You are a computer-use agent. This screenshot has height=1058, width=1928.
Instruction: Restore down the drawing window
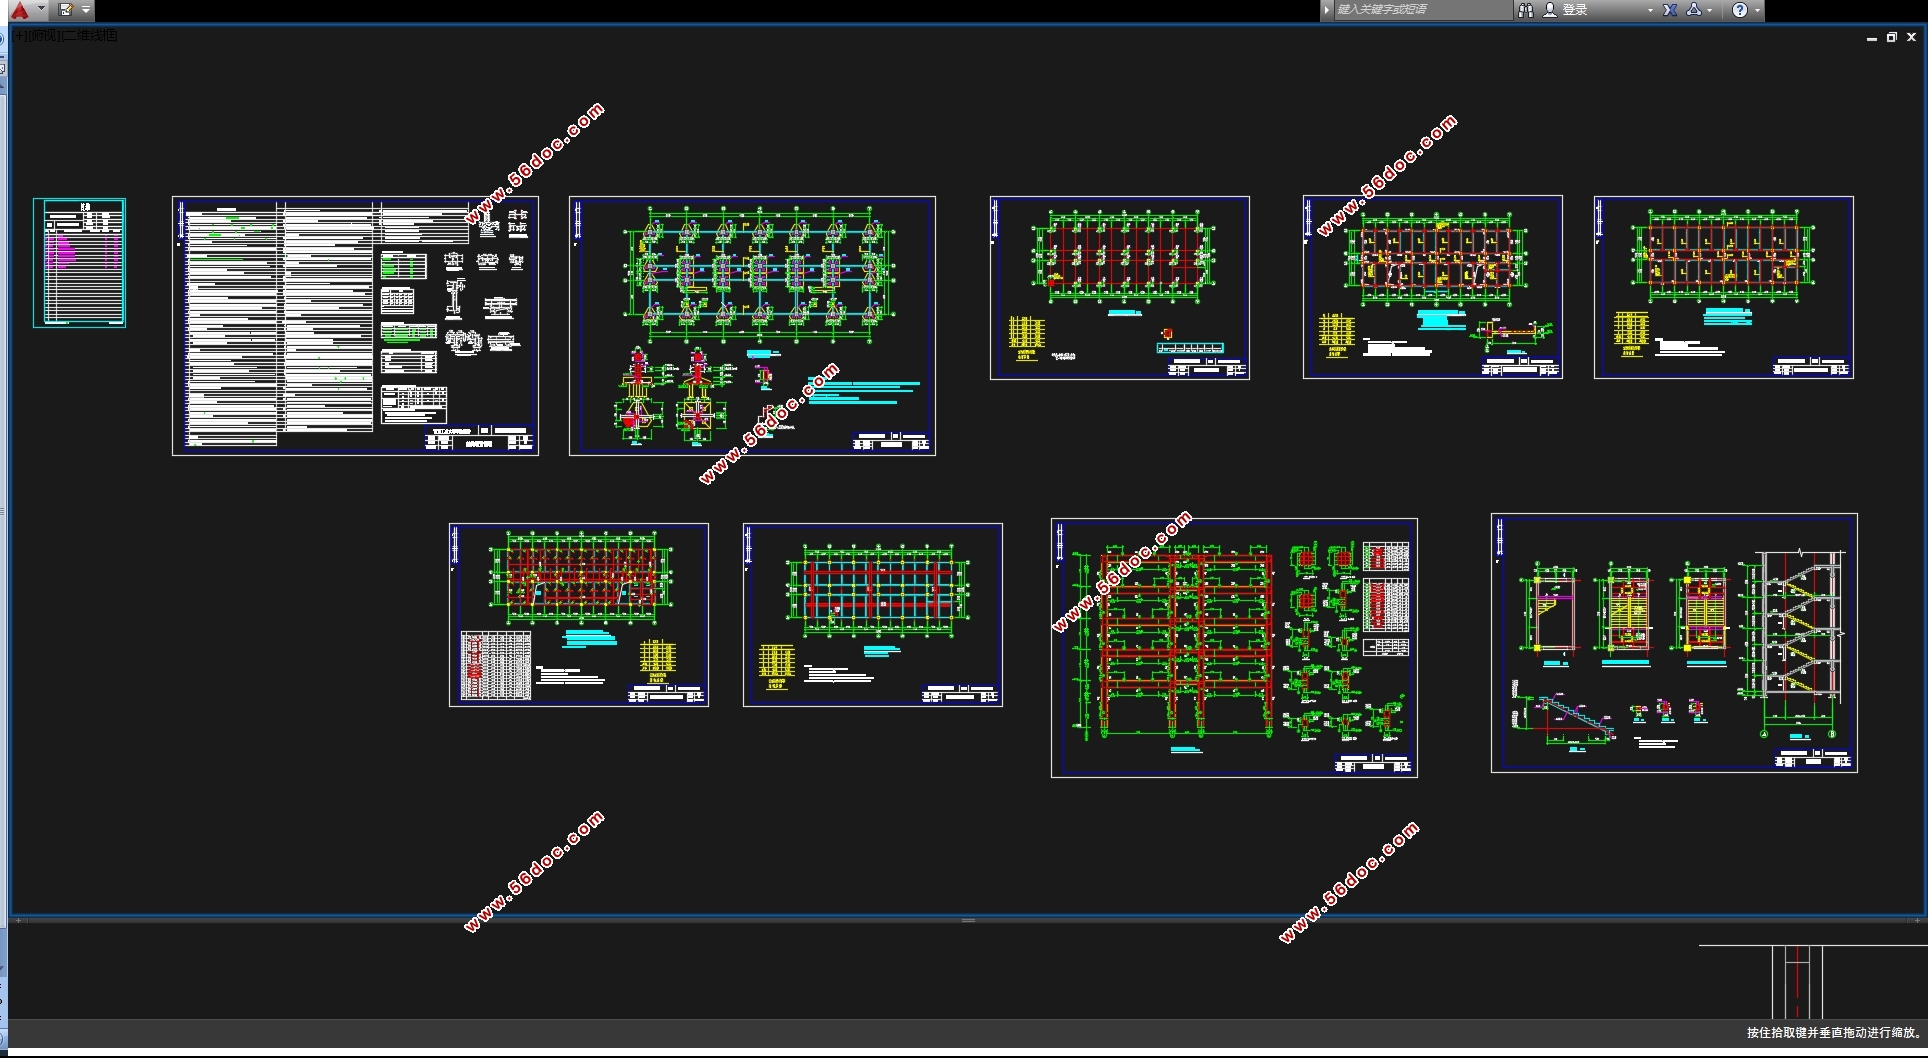coord(1891,37)
